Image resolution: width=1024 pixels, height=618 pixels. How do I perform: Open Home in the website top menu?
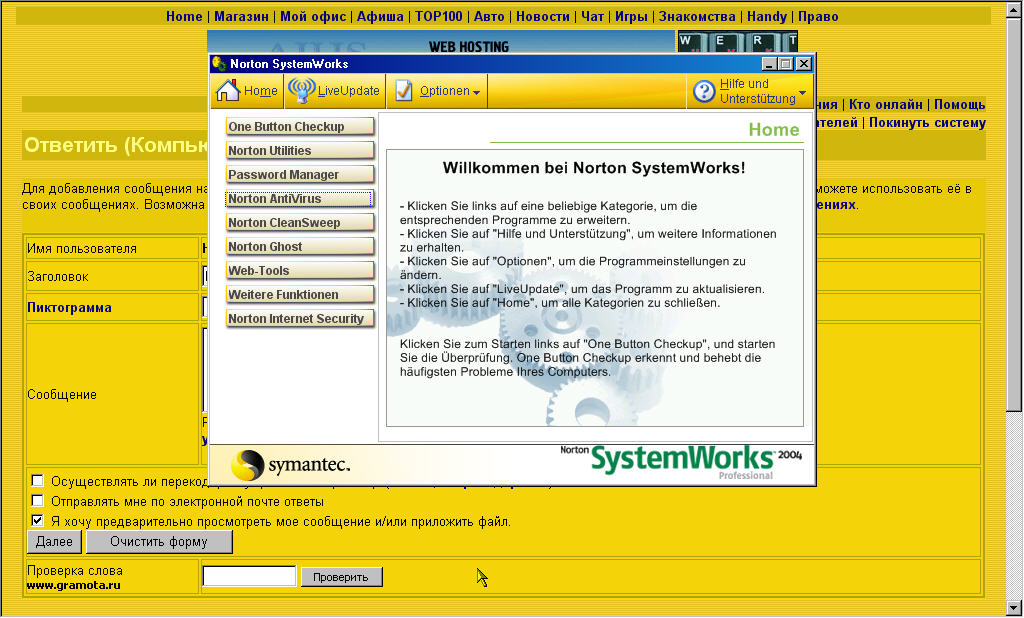point(184,16)
